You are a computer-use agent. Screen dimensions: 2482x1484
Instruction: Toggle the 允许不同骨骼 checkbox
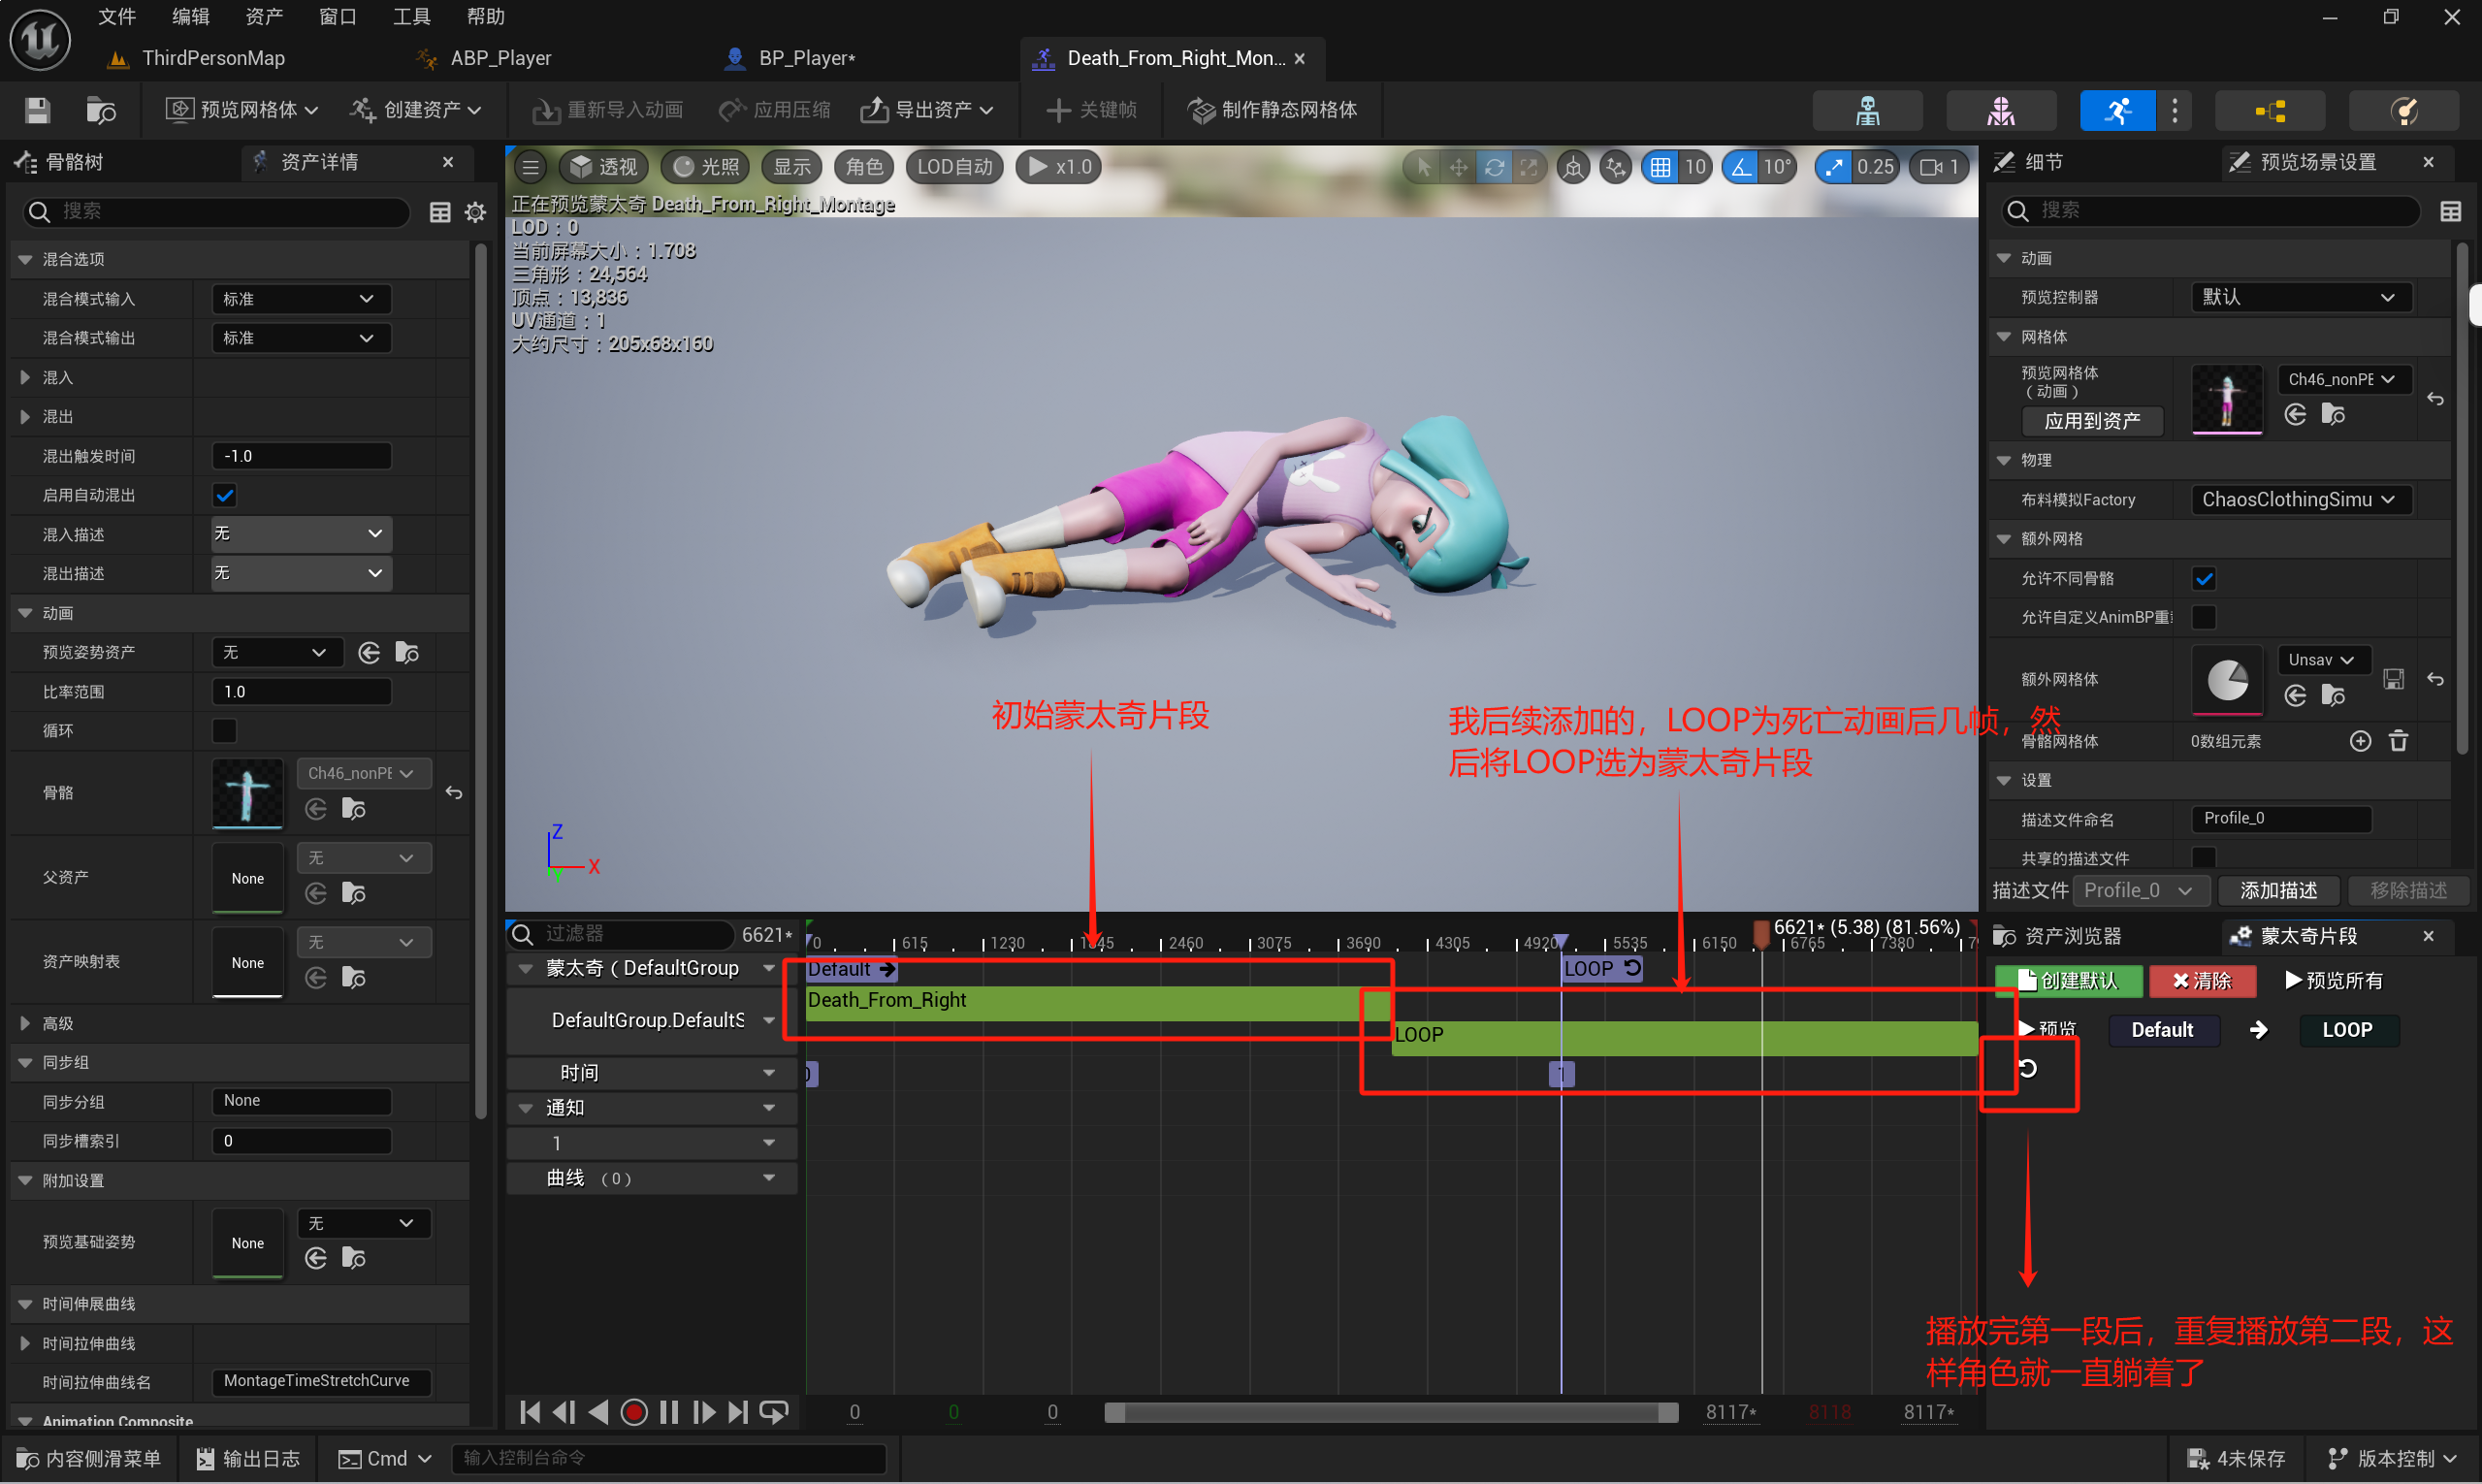(2204, 579)
